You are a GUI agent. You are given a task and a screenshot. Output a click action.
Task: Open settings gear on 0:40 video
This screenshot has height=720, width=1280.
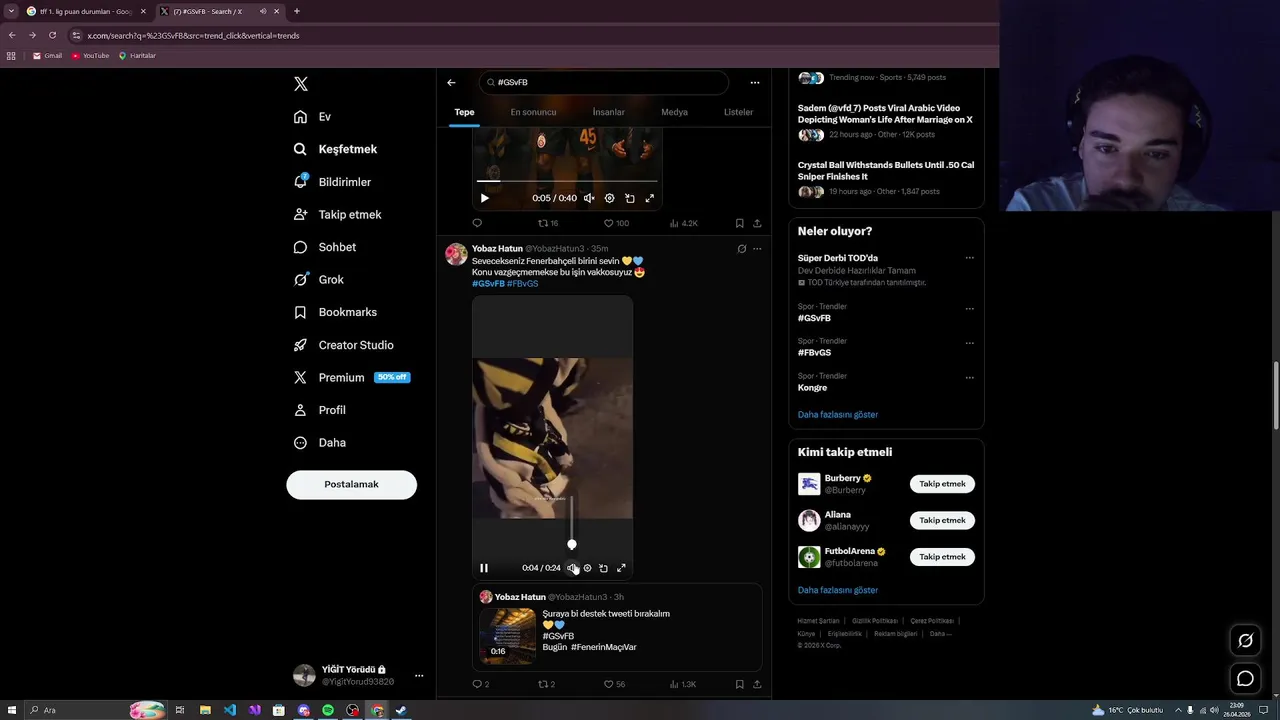pyautogui.click(x=609, y=198)
